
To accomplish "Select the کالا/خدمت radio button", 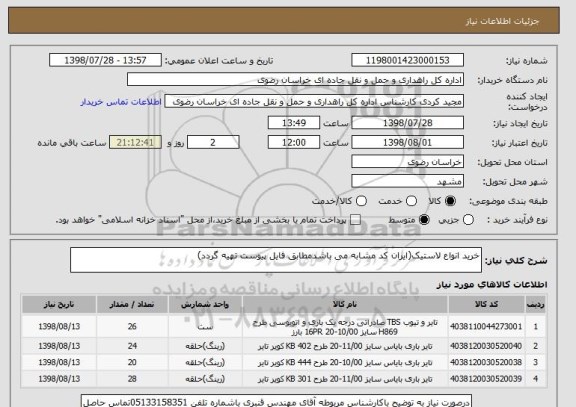I will [x=361, y=201].
